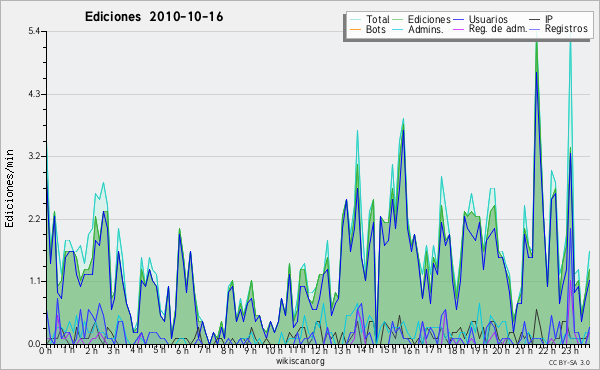600x370 pixels.
Task: Click the Ediciones/min axis label
Action: pyautogui.click(x=9, y=188)
